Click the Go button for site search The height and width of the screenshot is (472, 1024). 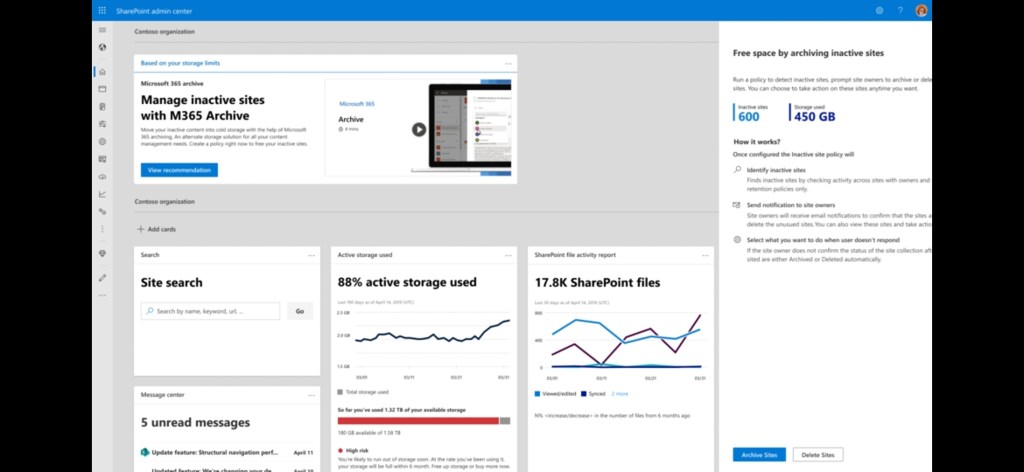(x=299, y=311)
